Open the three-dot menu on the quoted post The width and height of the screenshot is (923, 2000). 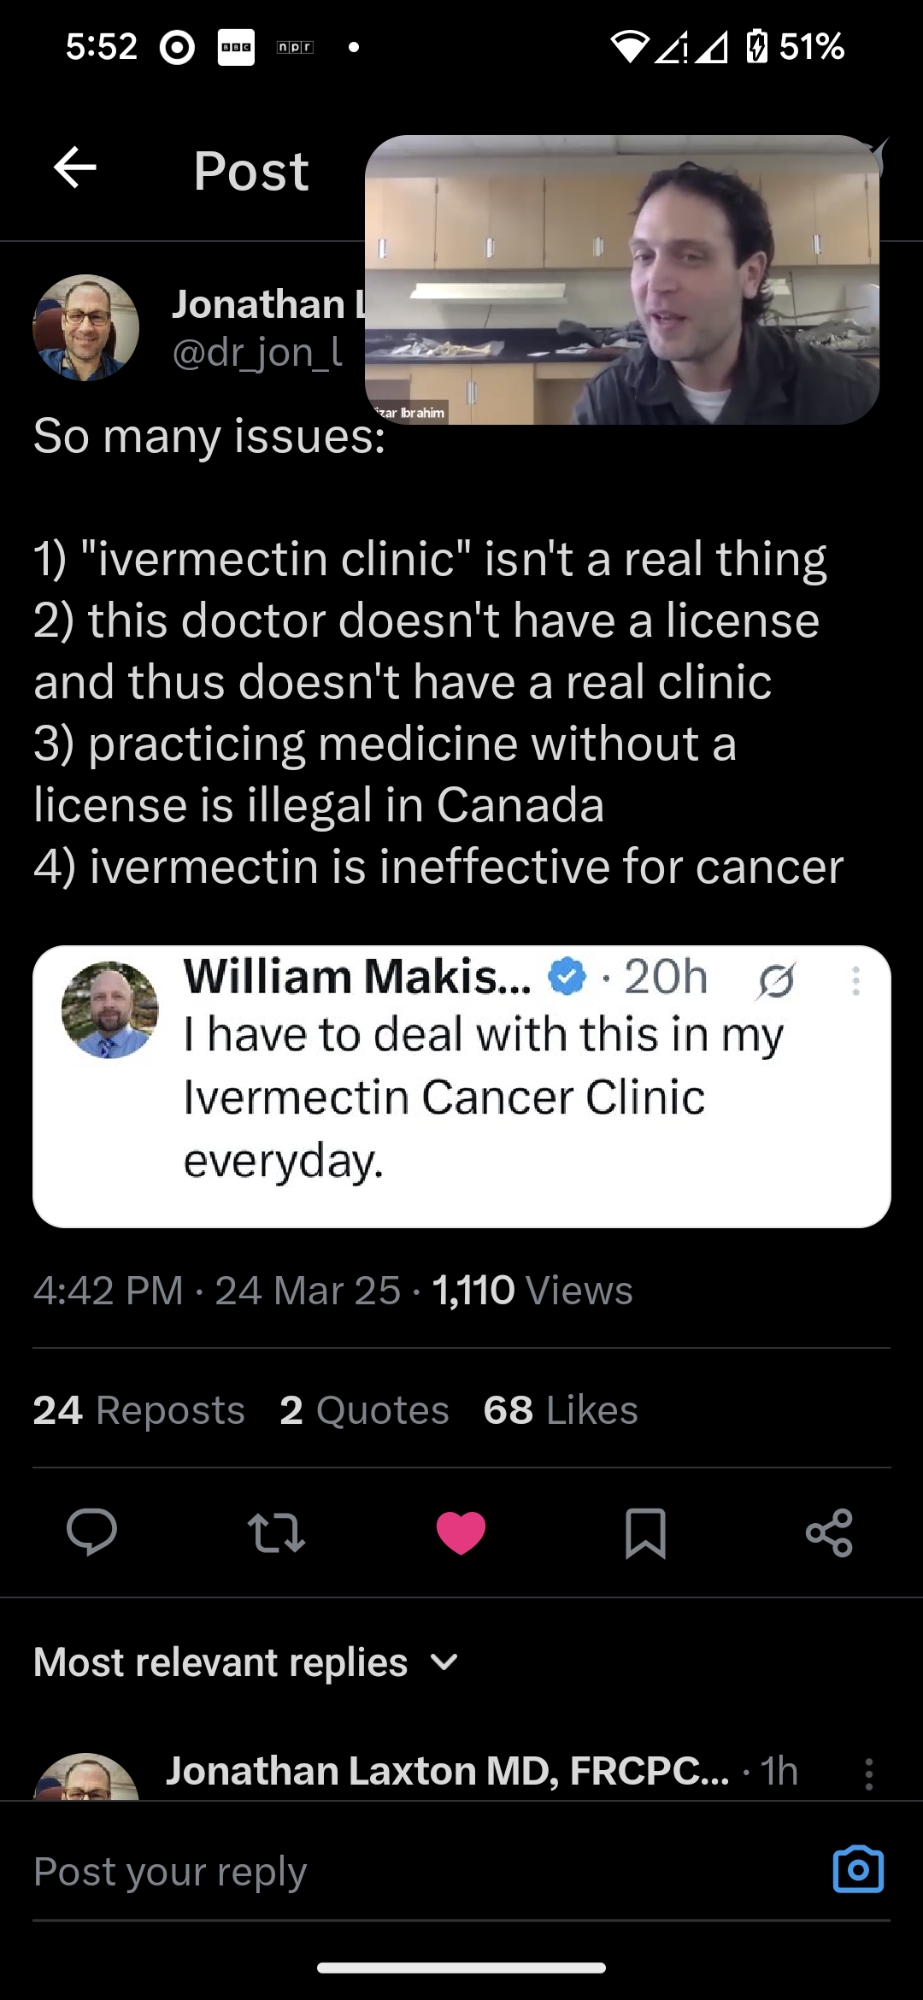pos(856,981)
